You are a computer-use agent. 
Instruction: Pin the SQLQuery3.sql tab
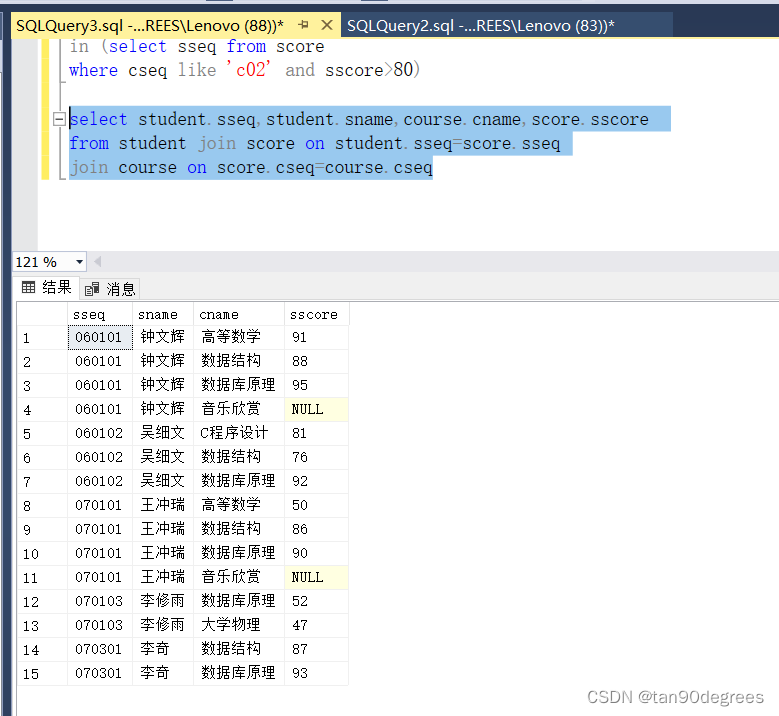304,24
